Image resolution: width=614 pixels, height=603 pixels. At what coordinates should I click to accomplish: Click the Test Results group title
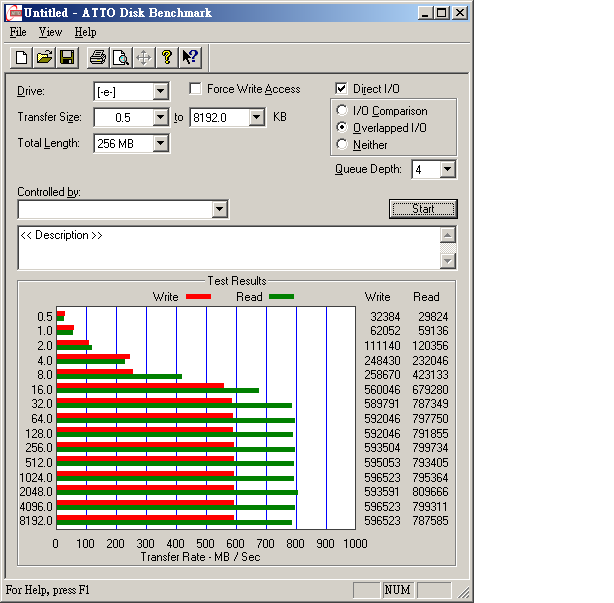237,281
